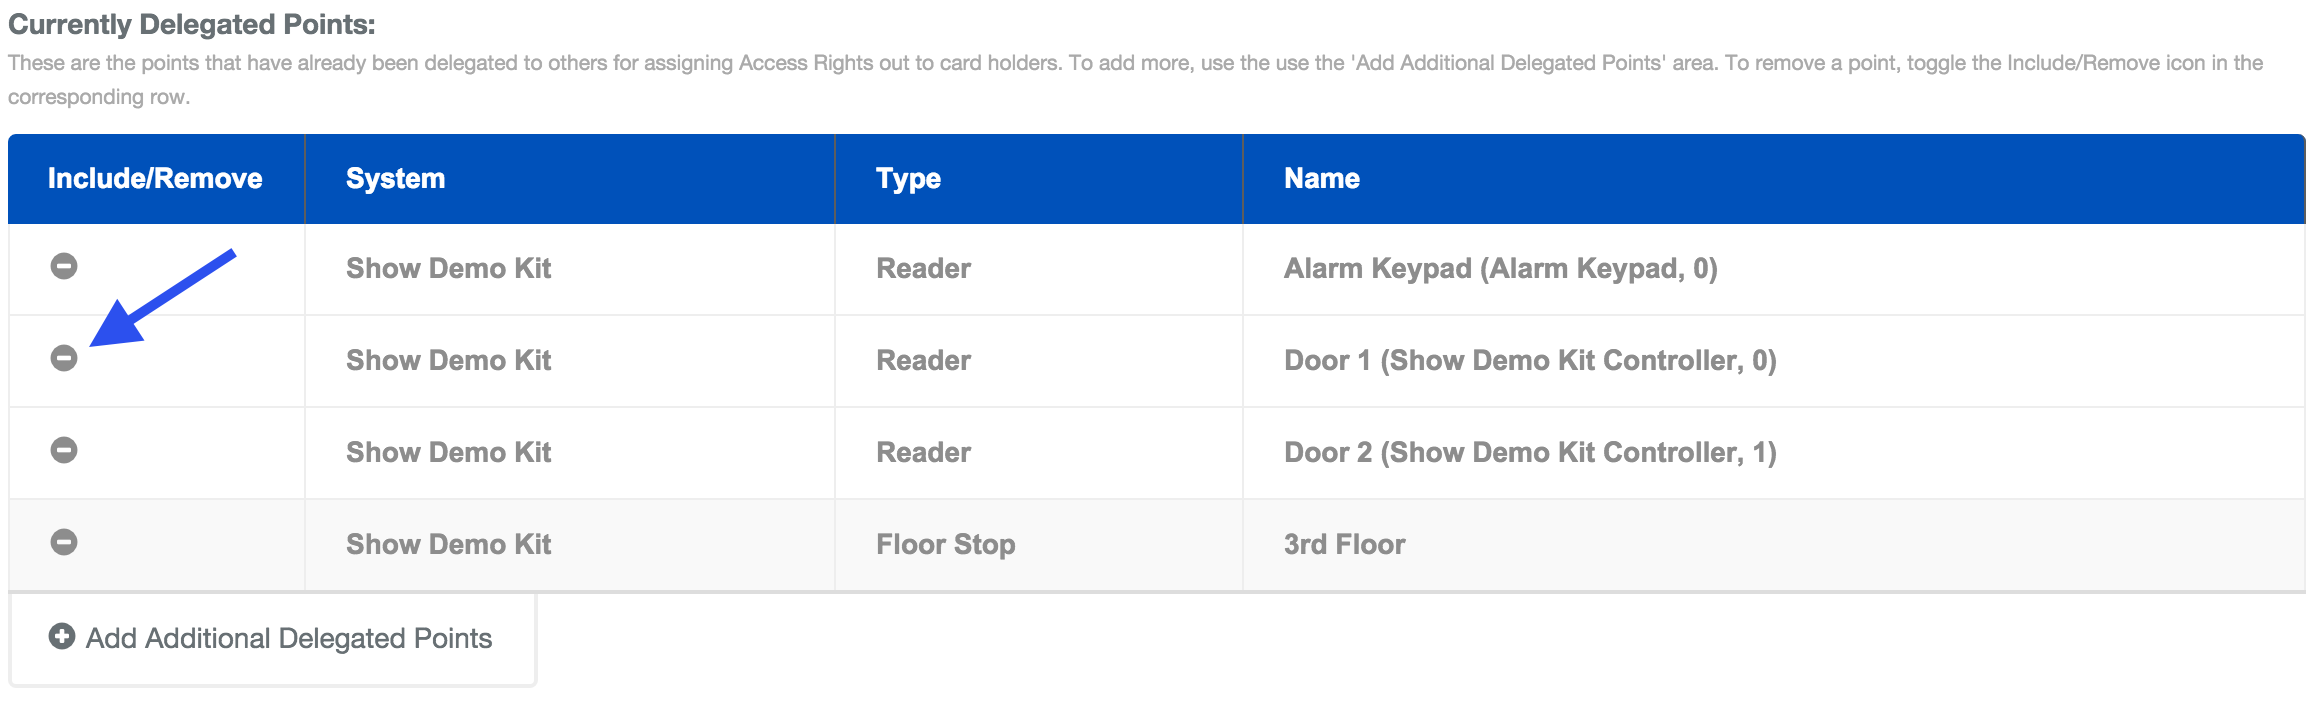Screen dimensions: 2316x722
Task: Select the Name column header
Action: [x=1322, y=178]
